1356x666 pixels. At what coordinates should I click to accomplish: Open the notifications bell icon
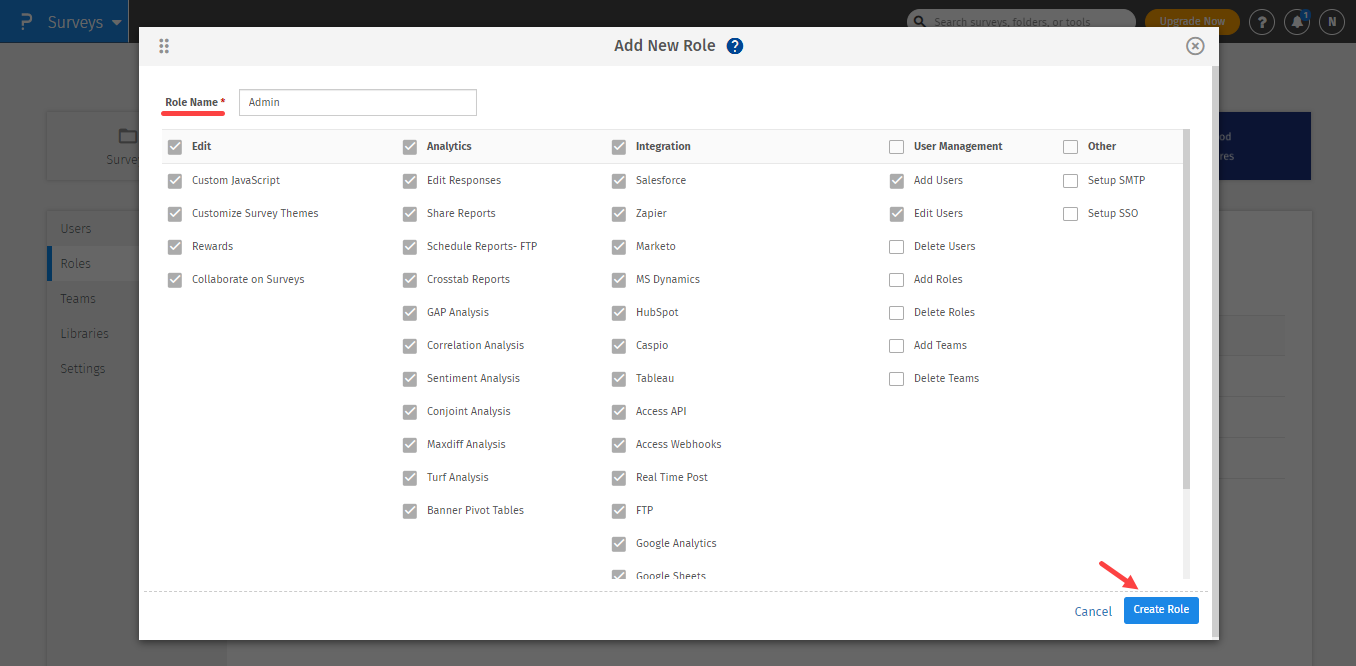coord(1297,21)
